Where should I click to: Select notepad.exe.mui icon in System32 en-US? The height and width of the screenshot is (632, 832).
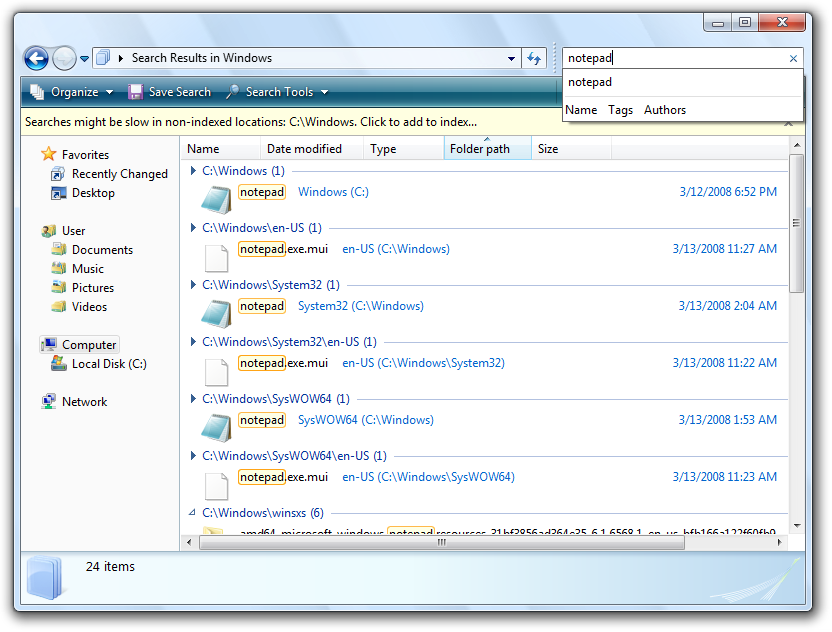[x=216, y=371]
